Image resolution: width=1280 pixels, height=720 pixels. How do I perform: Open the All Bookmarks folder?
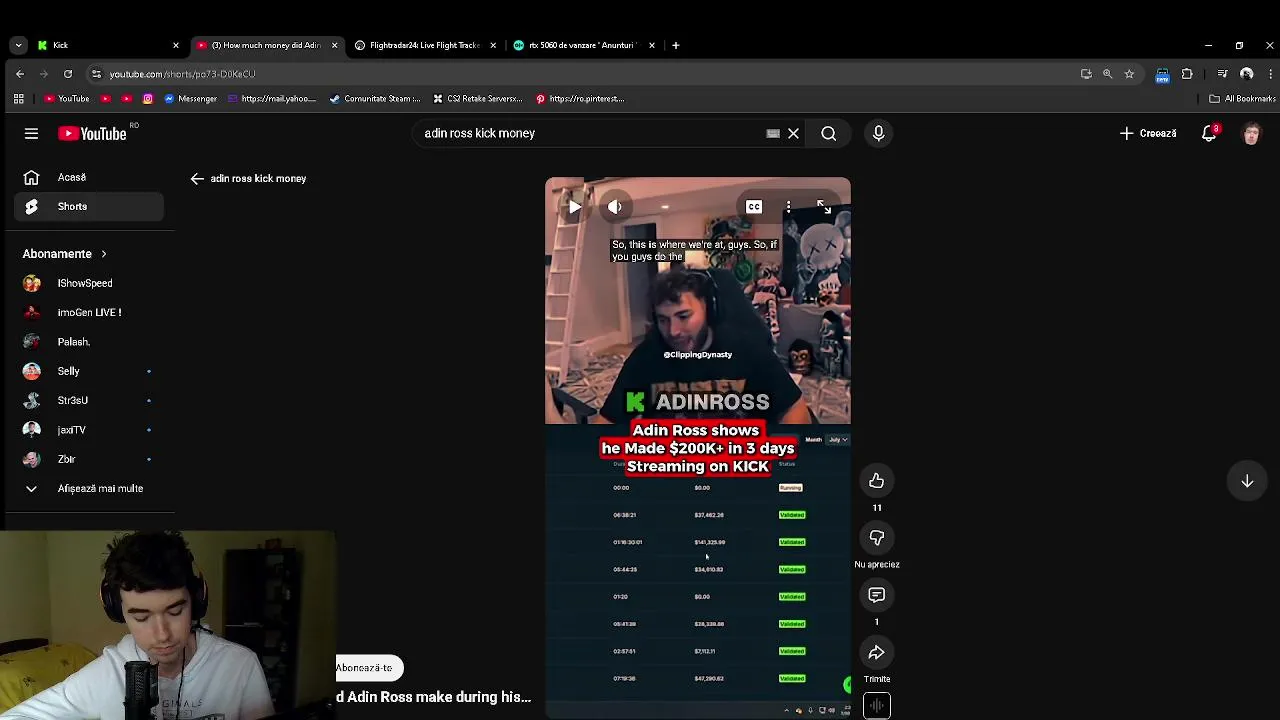click(x=1242, y=99)
